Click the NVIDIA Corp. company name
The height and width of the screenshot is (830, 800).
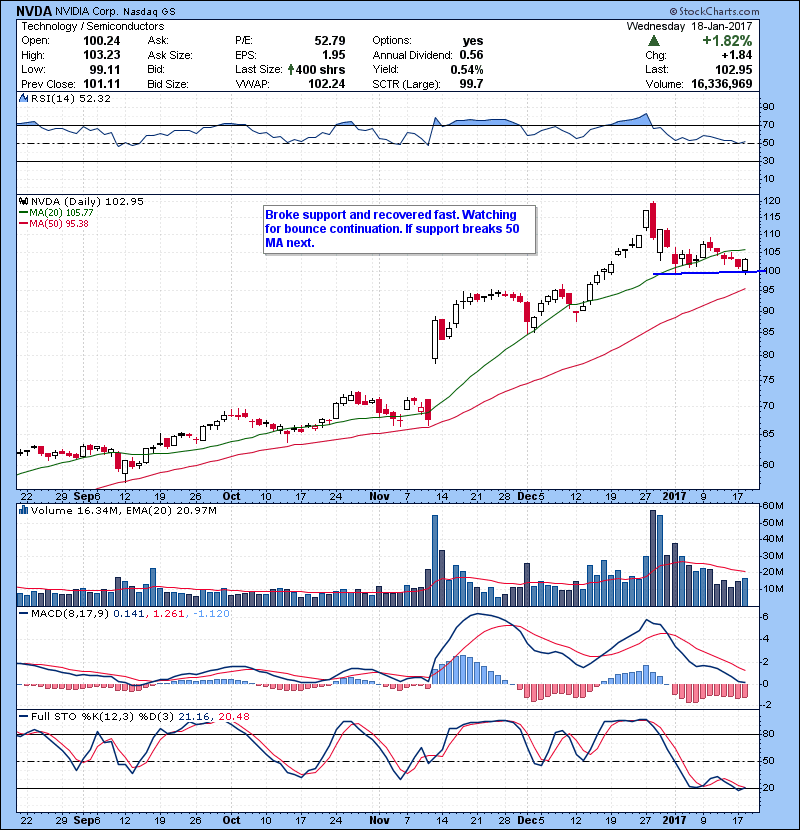pyautogui.click(x=87, y=12)
